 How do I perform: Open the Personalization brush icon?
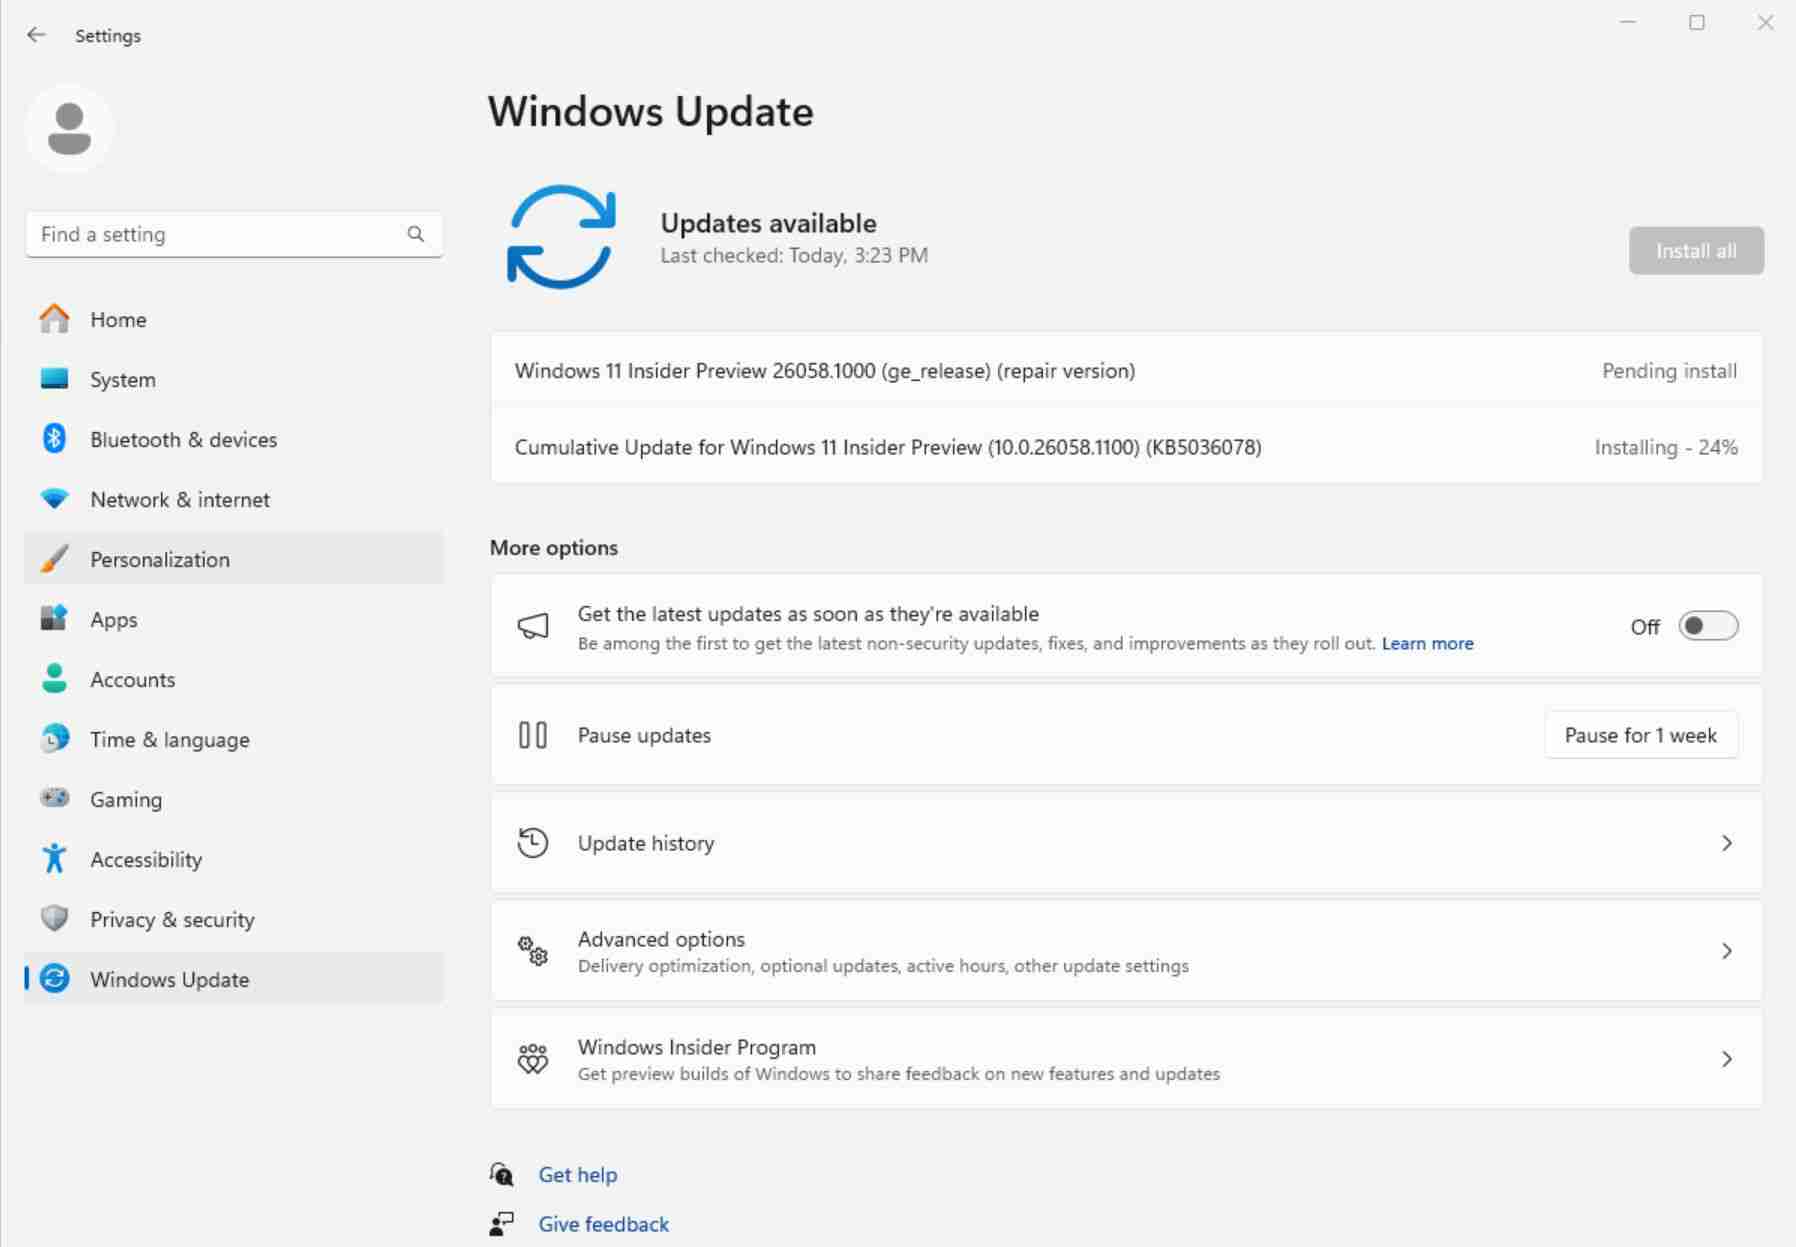pyautogui.click(x=54, y=559)
